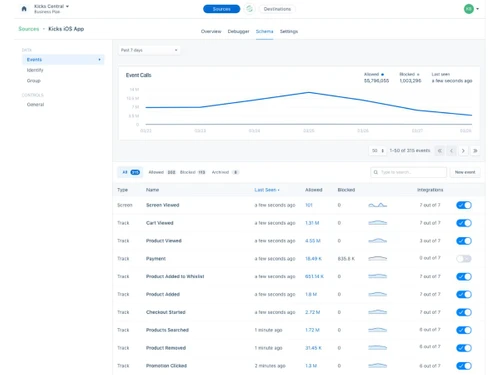Go to the previous events page
This screenshot has width=500, height=375.
451,151
